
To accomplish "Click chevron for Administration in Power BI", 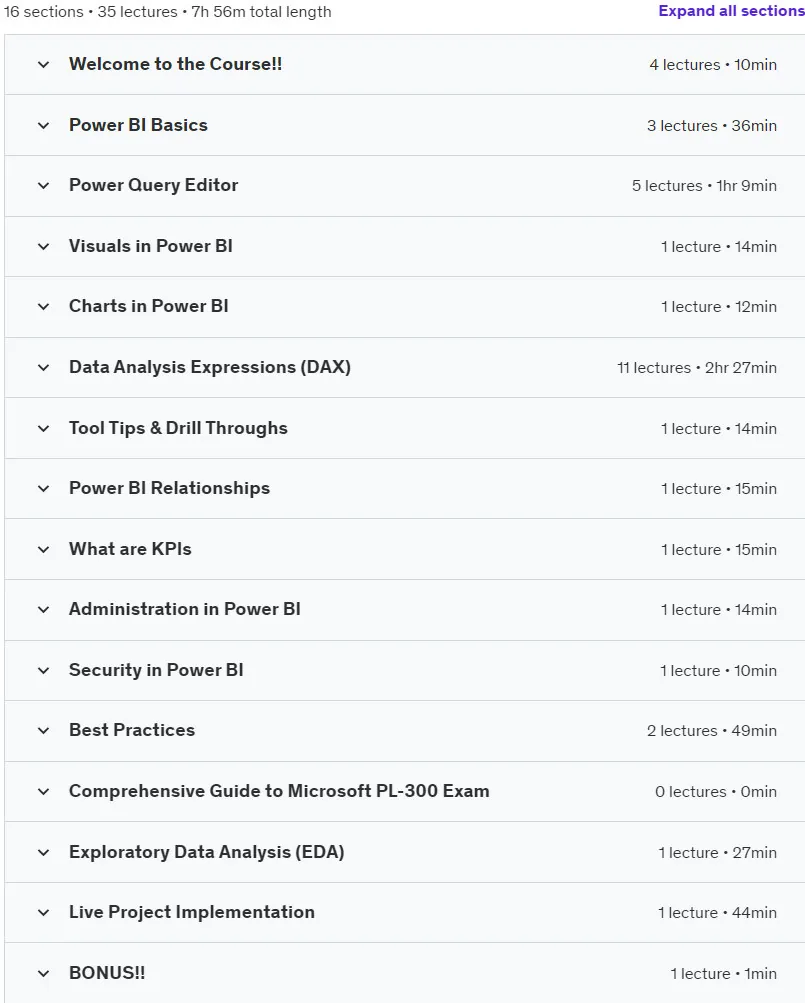I will coord(44,610).
